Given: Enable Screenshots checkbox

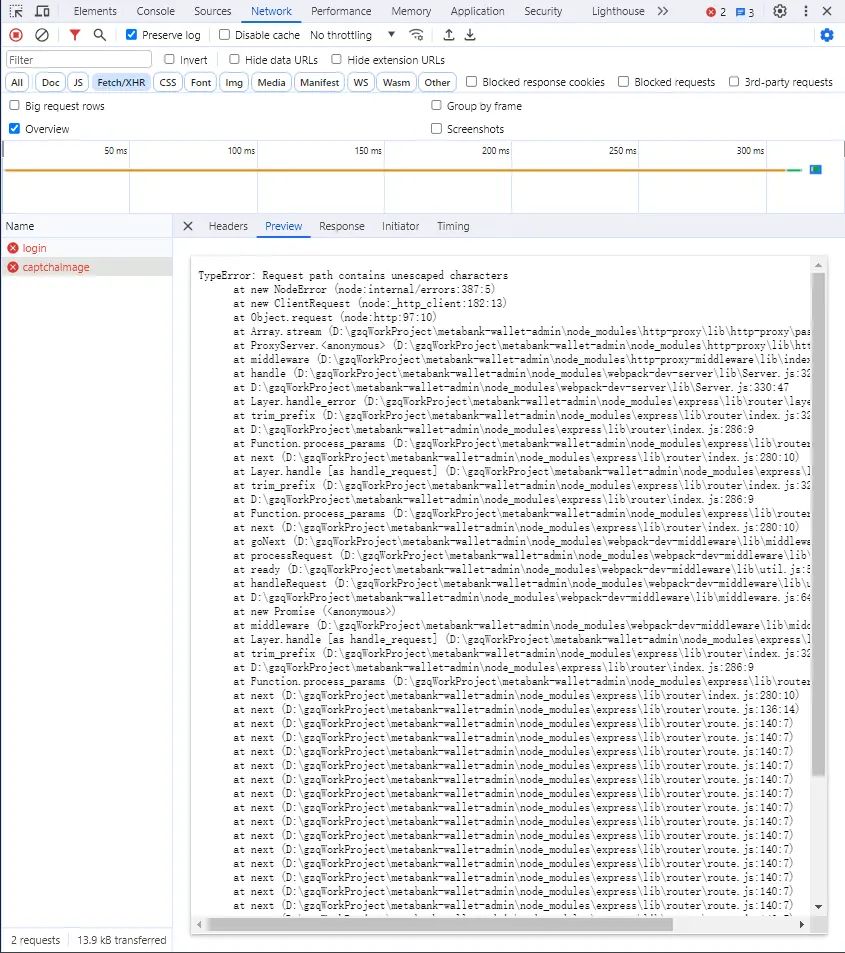Looking at the screenshot, I should click(436, 128).
